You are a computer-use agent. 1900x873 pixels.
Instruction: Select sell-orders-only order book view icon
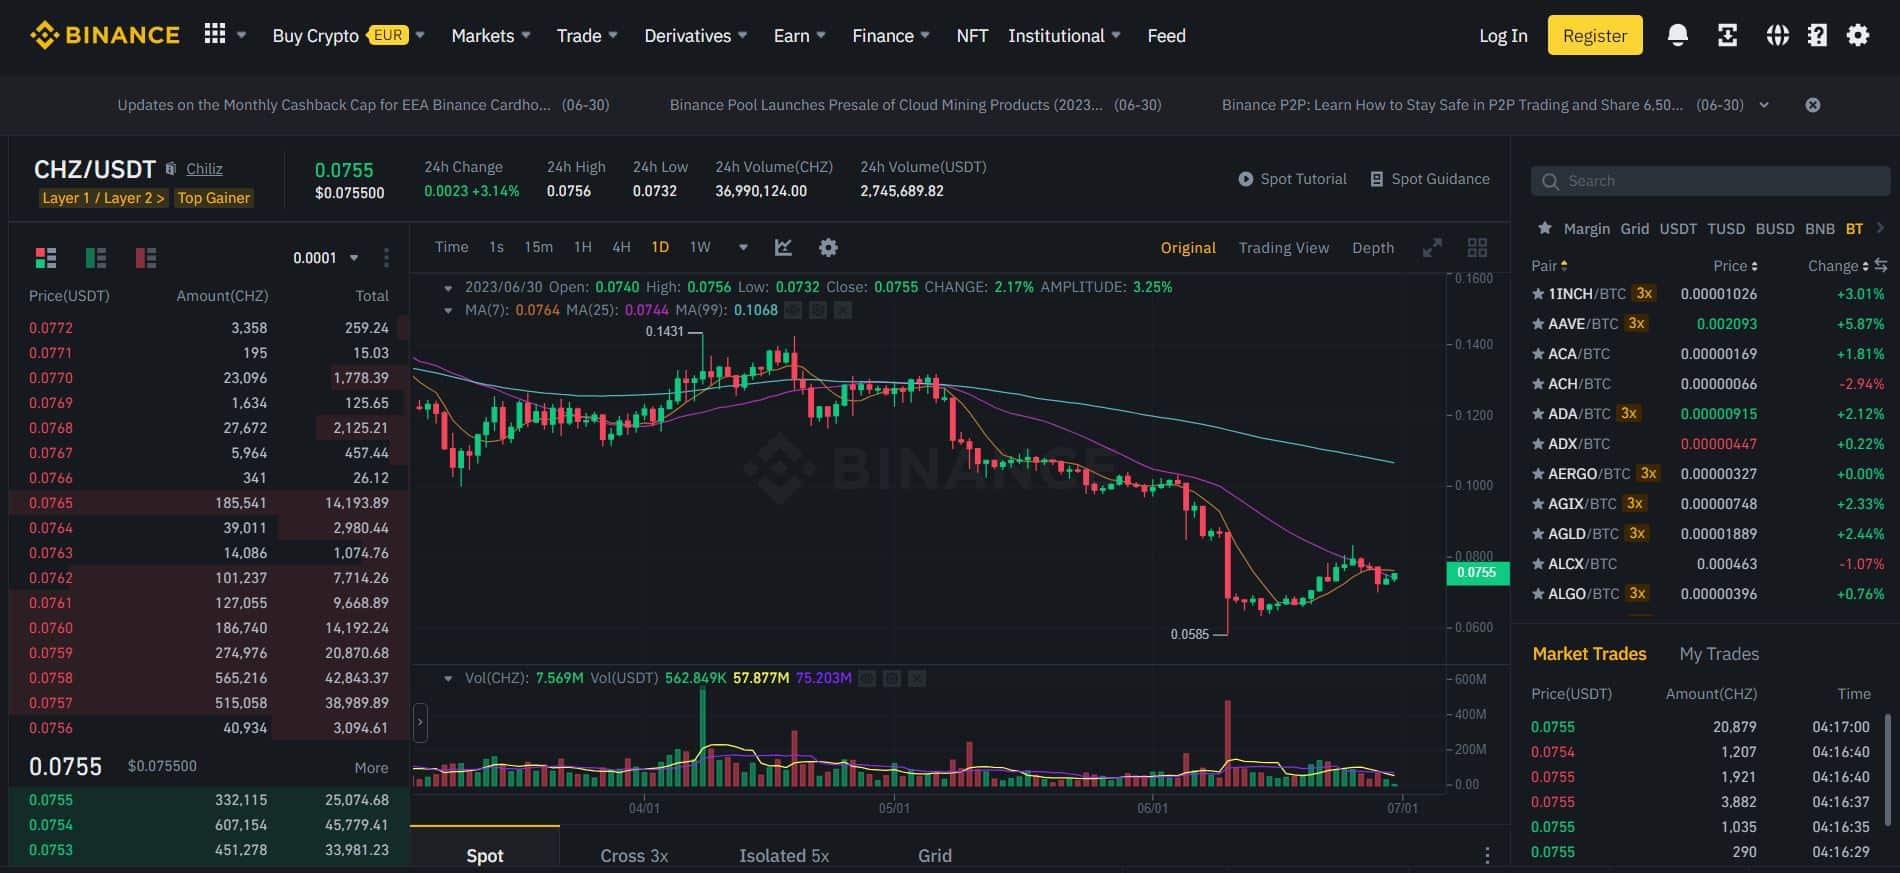tap(146, 258)
